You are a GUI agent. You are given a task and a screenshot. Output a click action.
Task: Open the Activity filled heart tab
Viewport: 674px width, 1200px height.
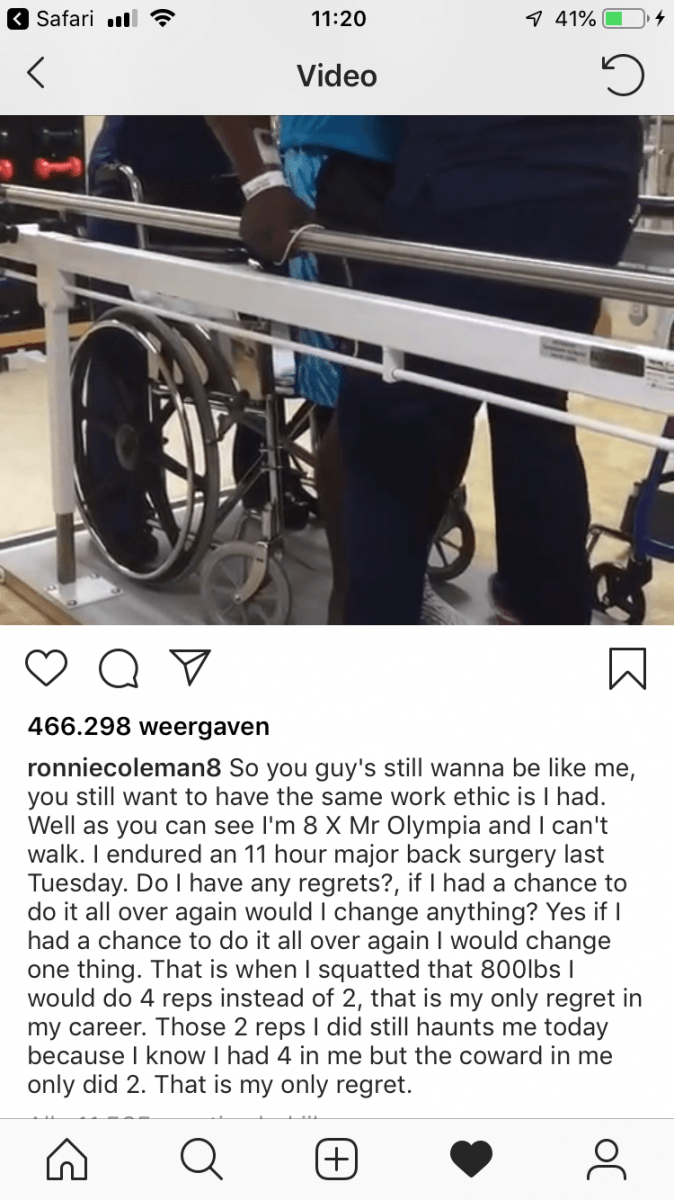tap(471, 1160)
